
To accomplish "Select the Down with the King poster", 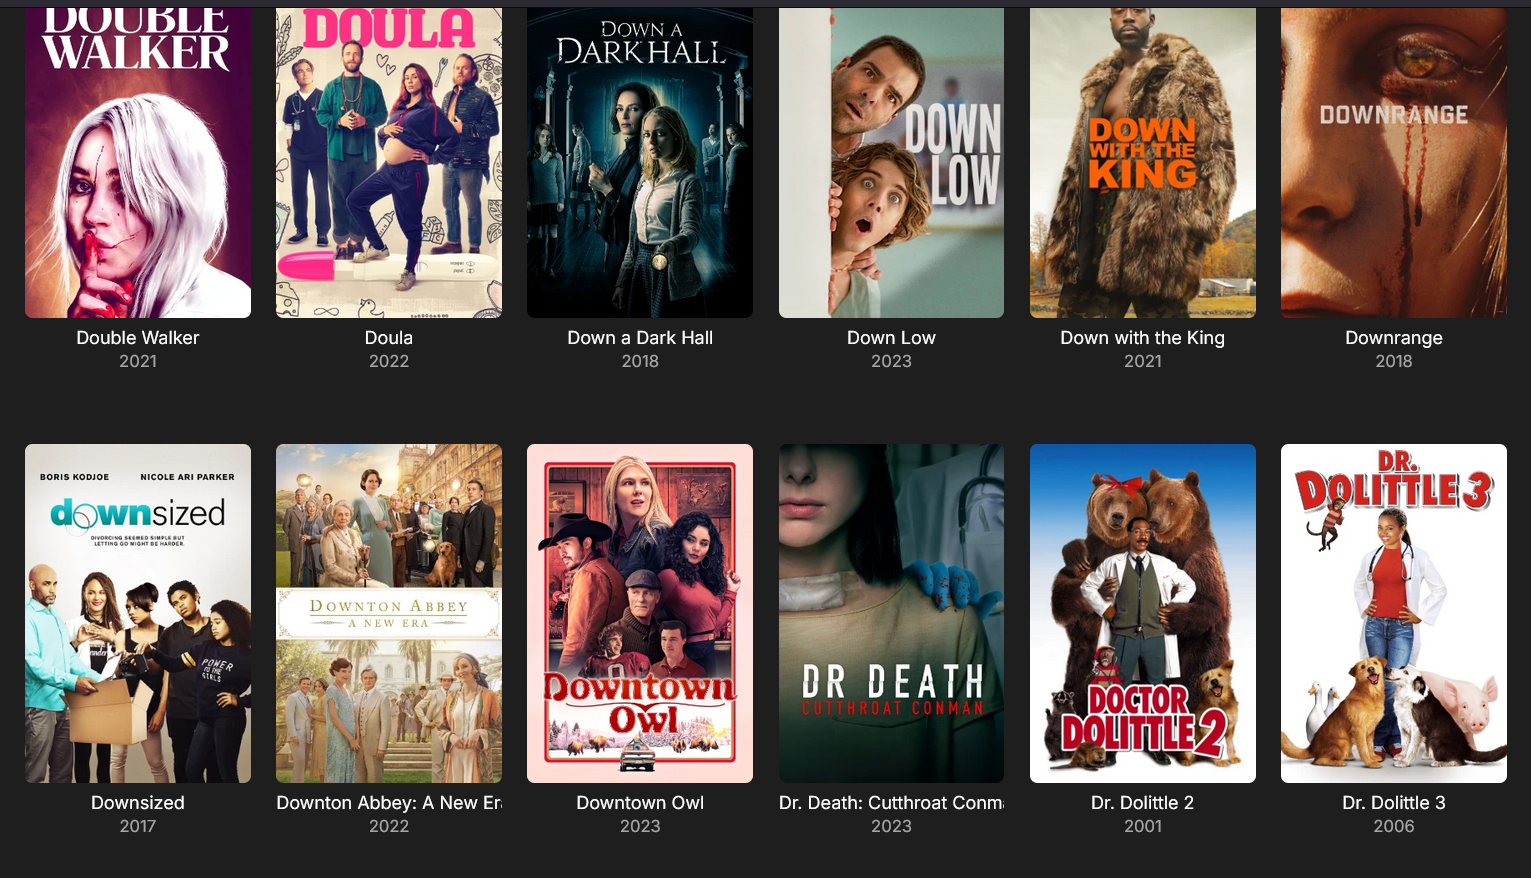I will coord(1143,163).
